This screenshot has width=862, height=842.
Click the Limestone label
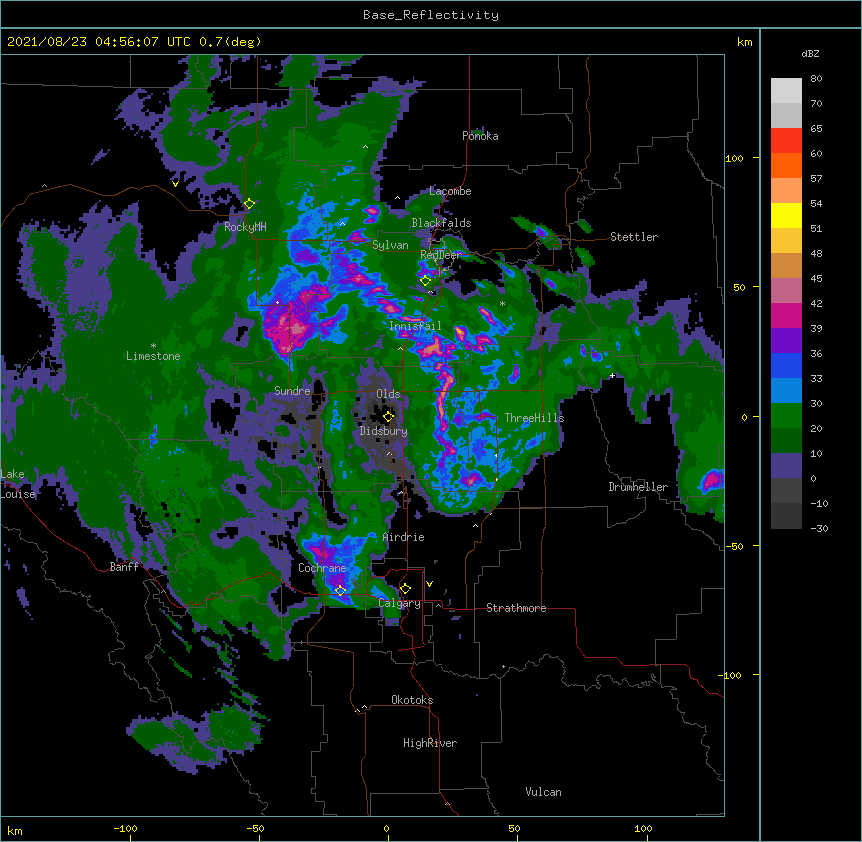tap(153, 356)
